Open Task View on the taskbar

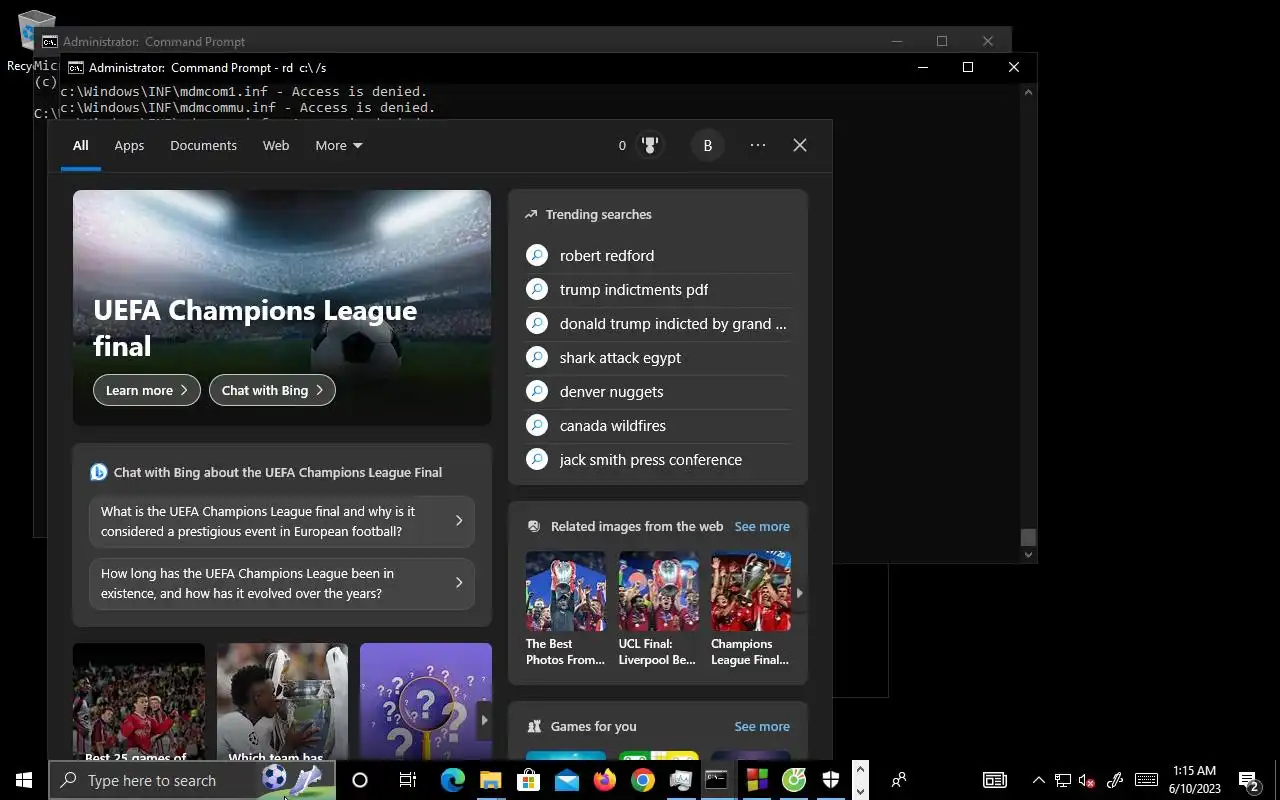click(x=407, y=780)
